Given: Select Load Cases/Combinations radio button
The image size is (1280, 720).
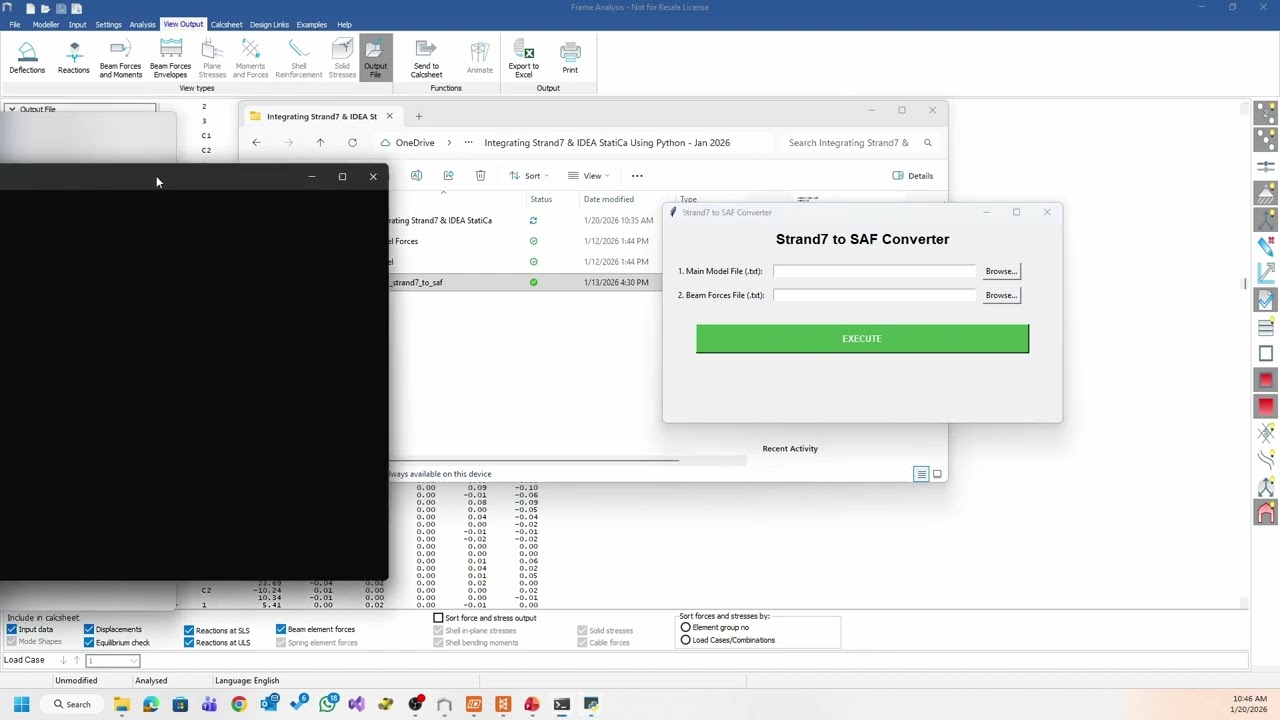Looking at the screenshot, I should tap(685, 640).
